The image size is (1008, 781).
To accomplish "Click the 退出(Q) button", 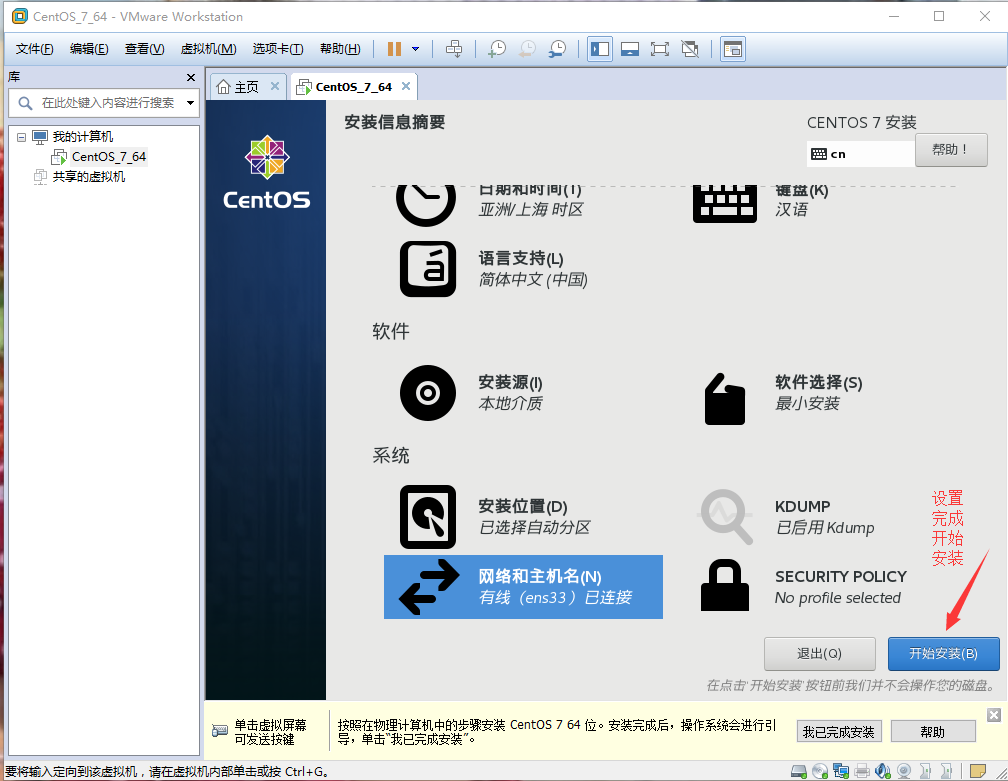I will click(x=820, y=654).
